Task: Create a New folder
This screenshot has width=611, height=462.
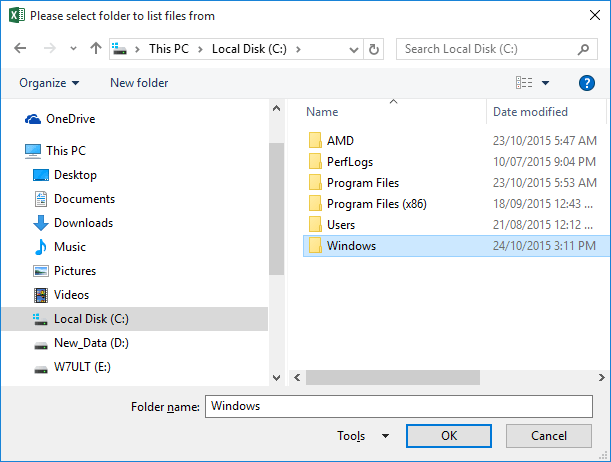Action: (139, 83)
